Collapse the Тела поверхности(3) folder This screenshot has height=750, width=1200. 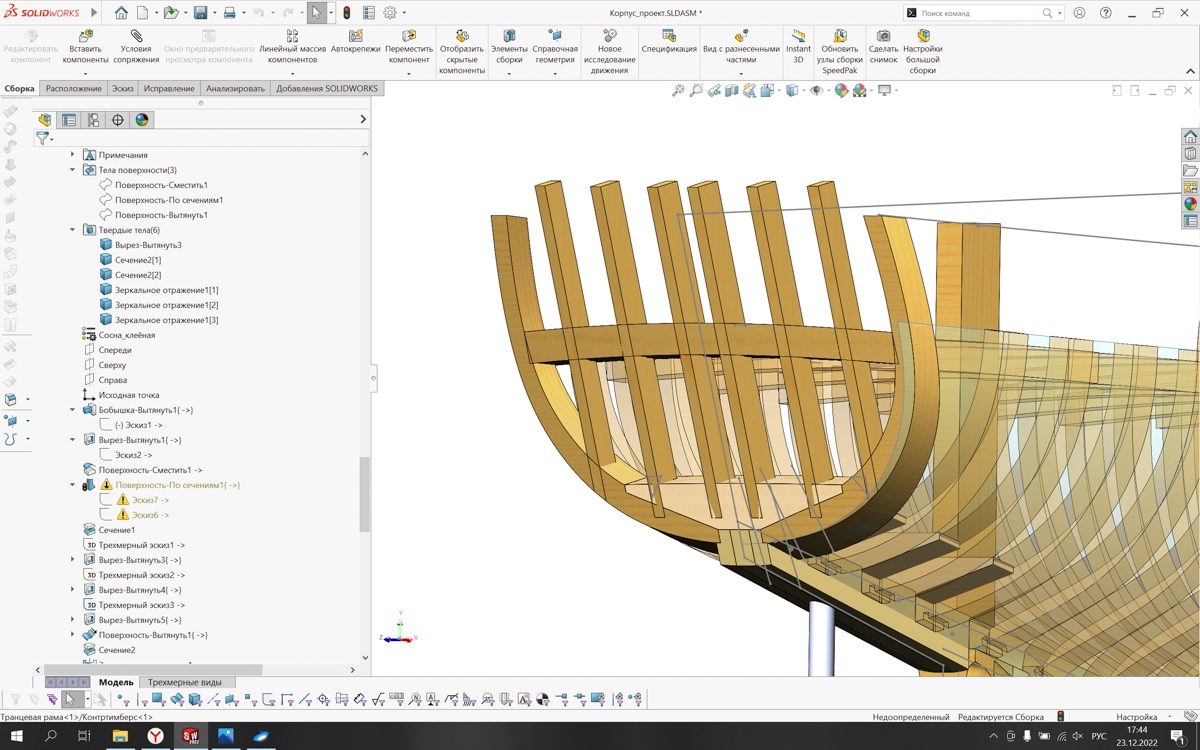[x=73, y=170]
